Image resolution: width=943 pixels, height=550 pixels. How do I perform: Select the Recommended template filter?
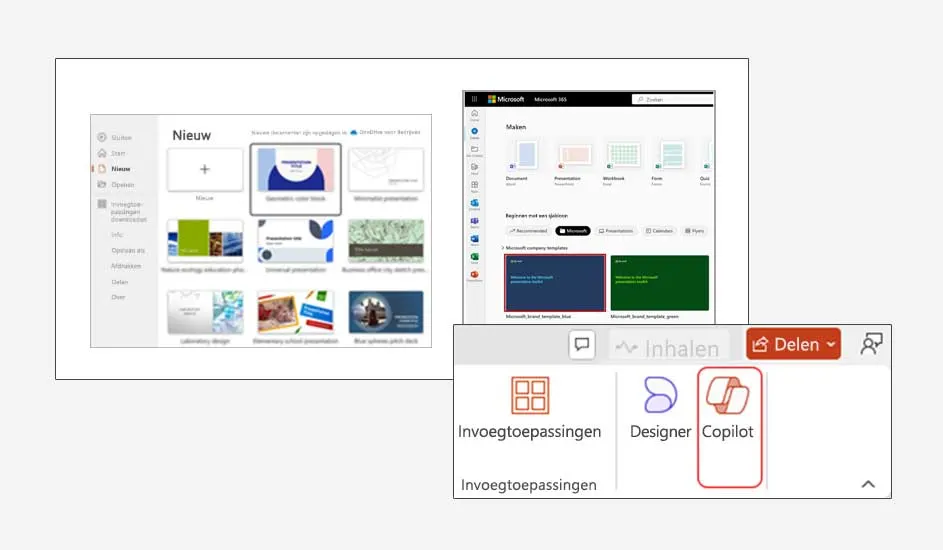click(x=529, y=230)
